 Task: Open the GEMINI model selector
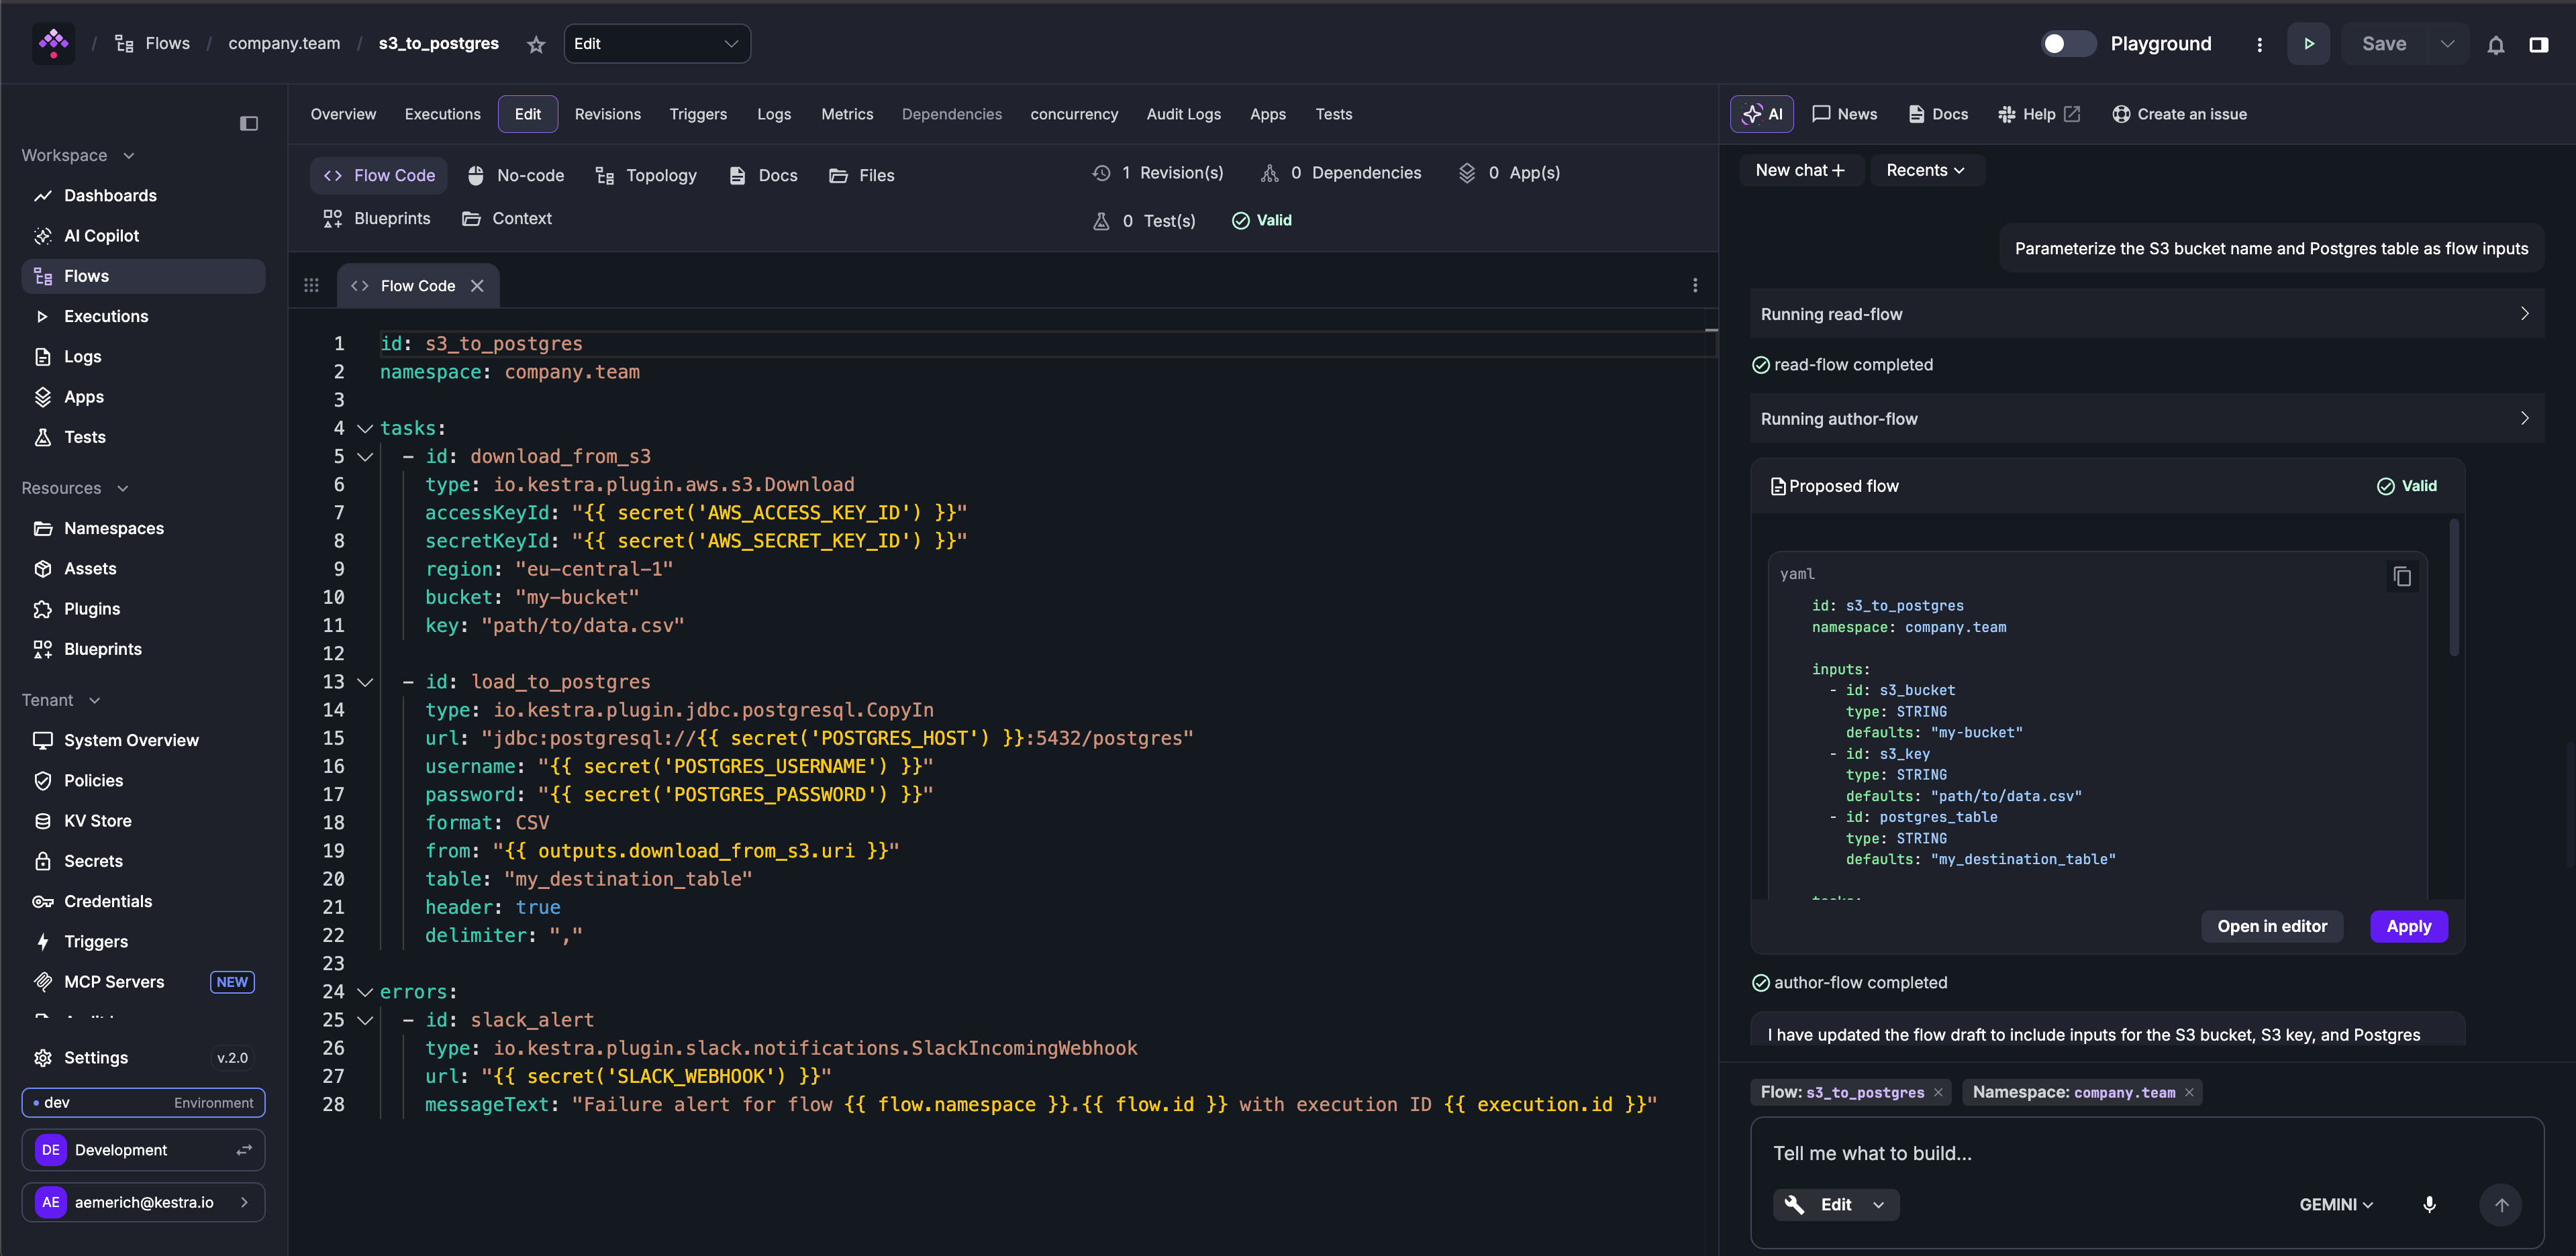point(2336,1204)
